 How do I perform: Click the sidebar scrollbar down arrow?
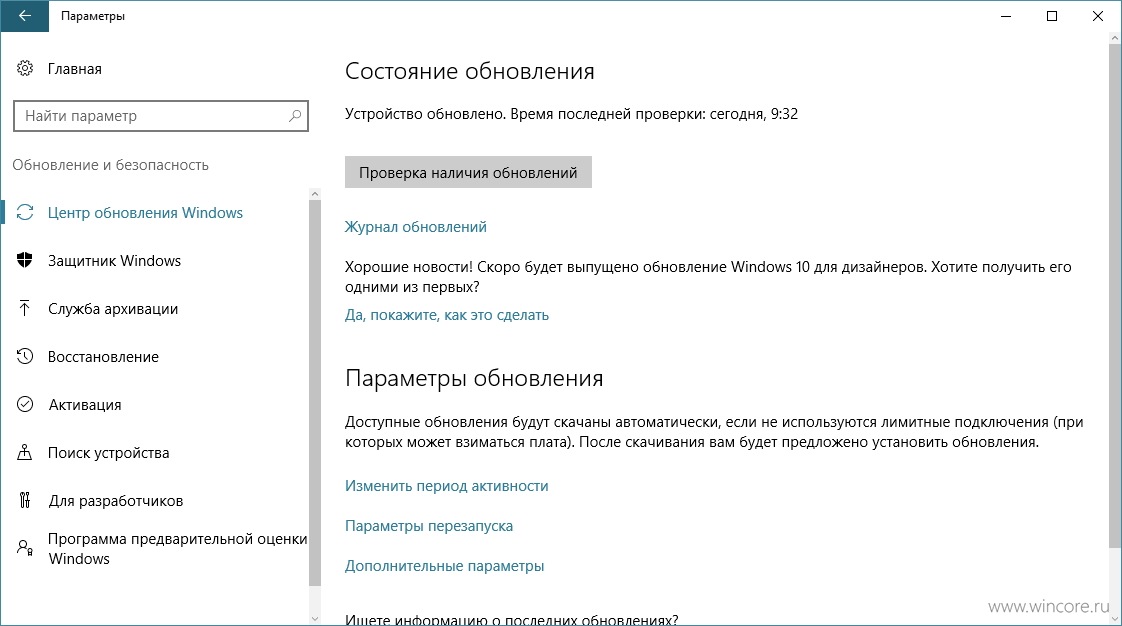point(315,619)
